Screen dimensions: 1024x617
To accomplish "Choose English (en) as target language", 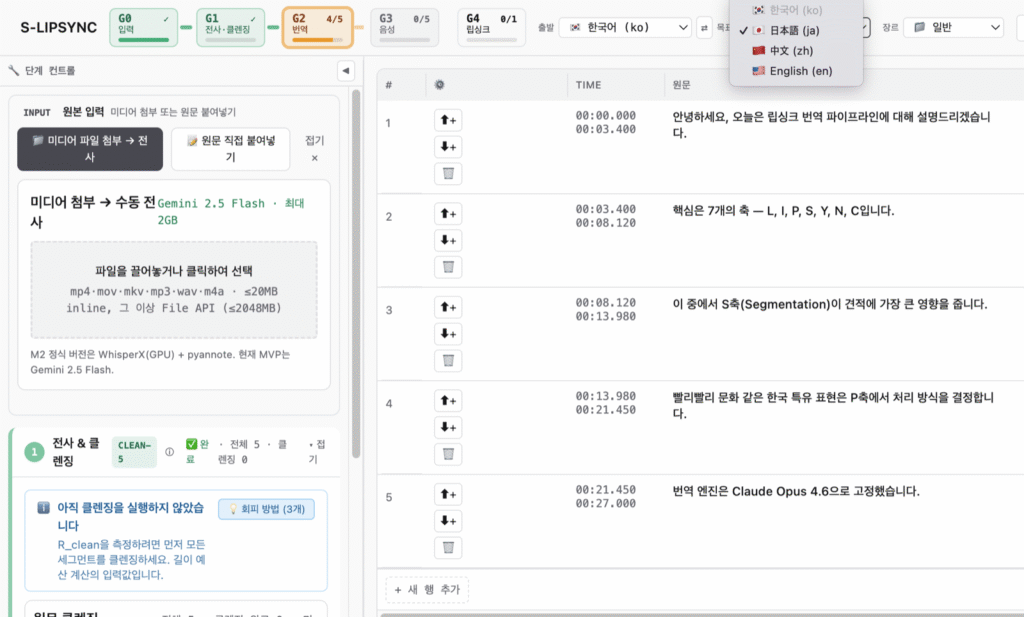I will click(795, 71).
